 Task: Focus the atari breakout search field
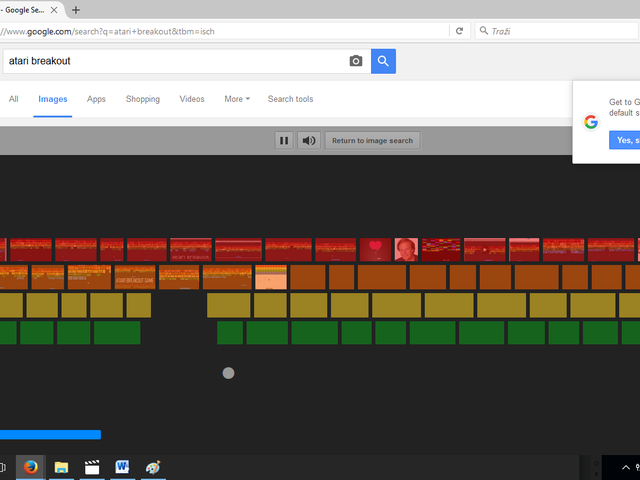[176, 61]
